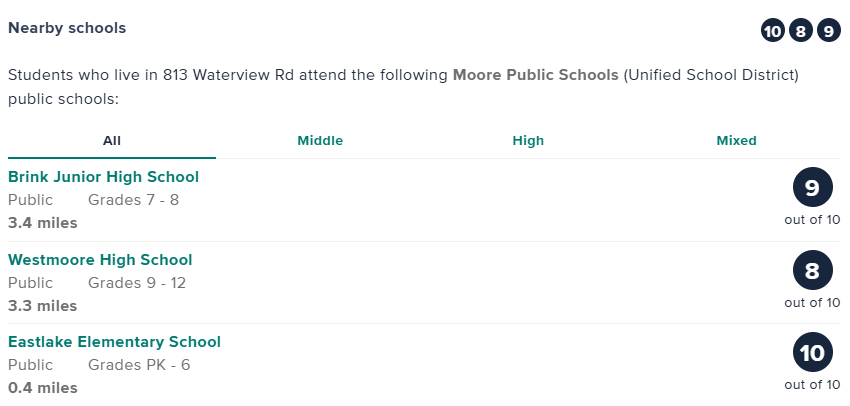Show the Mixed schools tab
850x406 pixels.
(736, 141)
